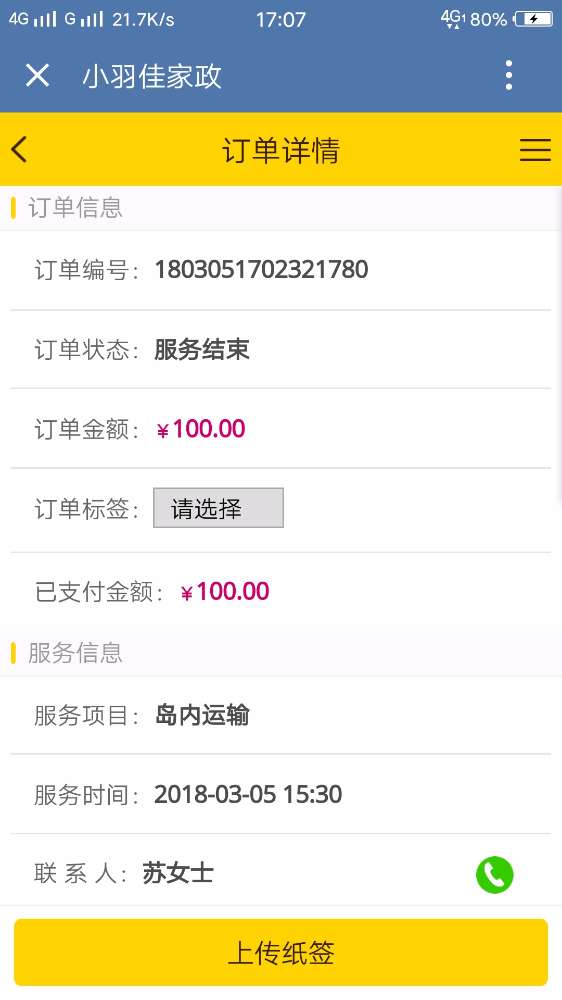The image size is (562, 1000).
Task: Tap the 服务结束 order status text
Action: pyautogui.click(x=202, y=349)
